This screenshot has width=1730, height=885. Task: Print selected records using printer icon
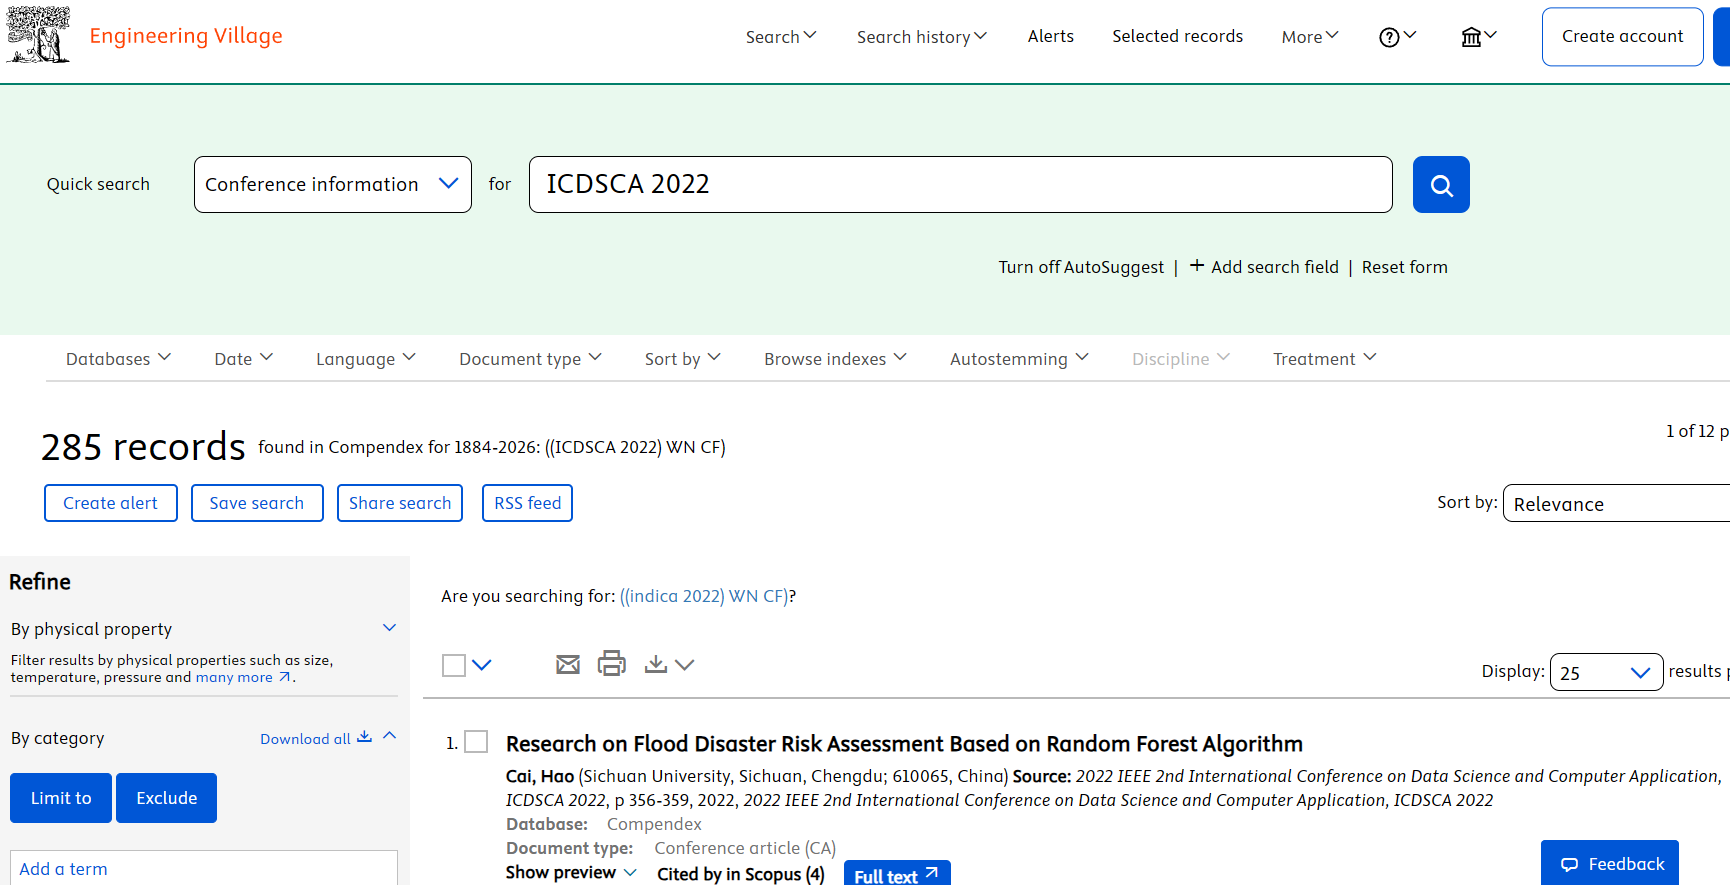click(611, 663)
